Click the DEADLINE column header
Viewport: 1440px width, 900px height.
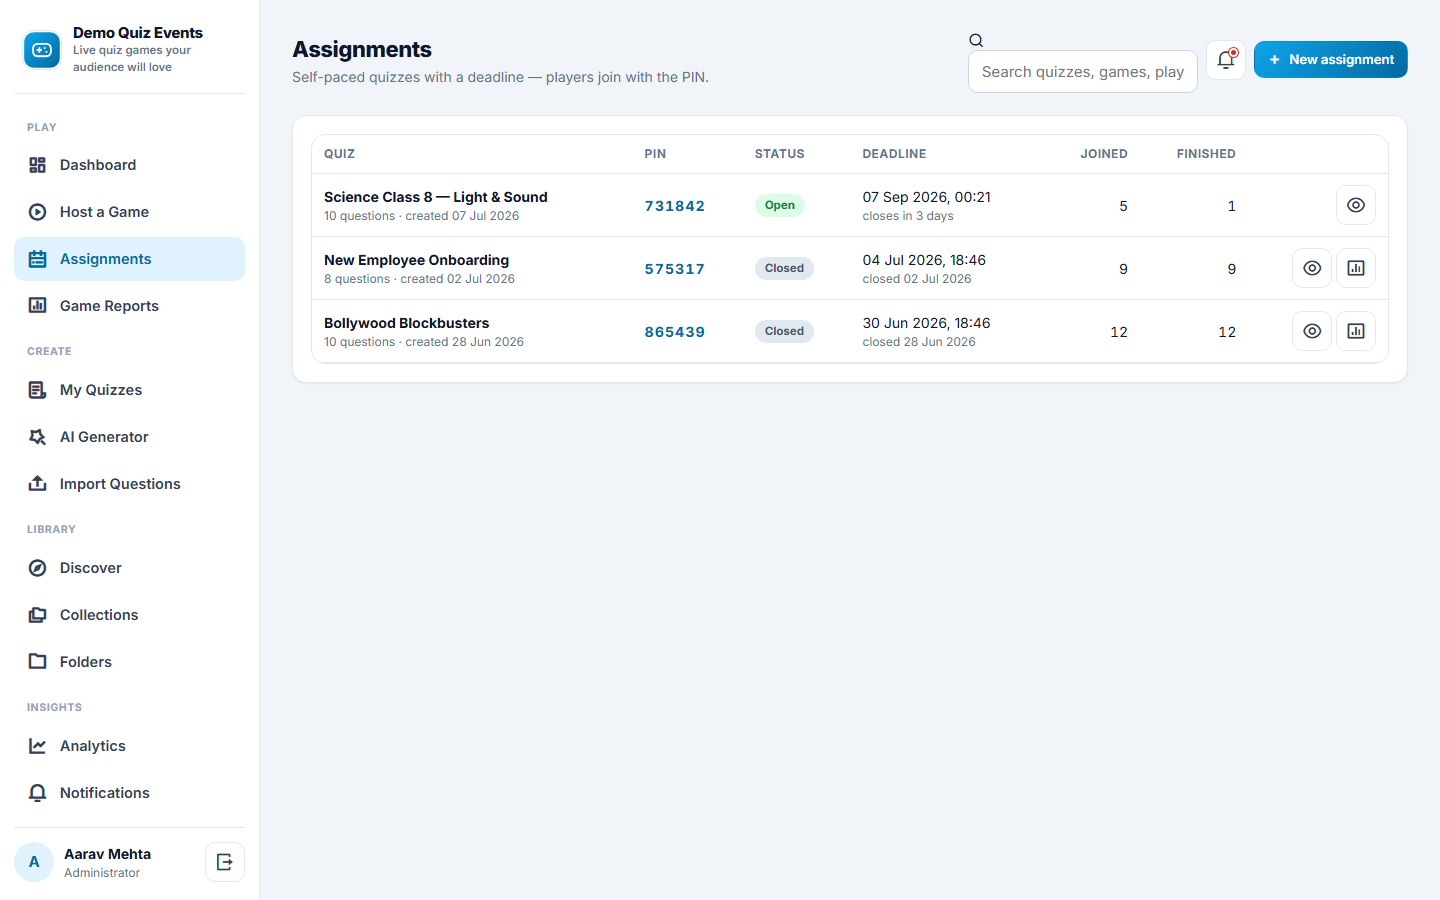pyautogui.click(x=894, y=154)
